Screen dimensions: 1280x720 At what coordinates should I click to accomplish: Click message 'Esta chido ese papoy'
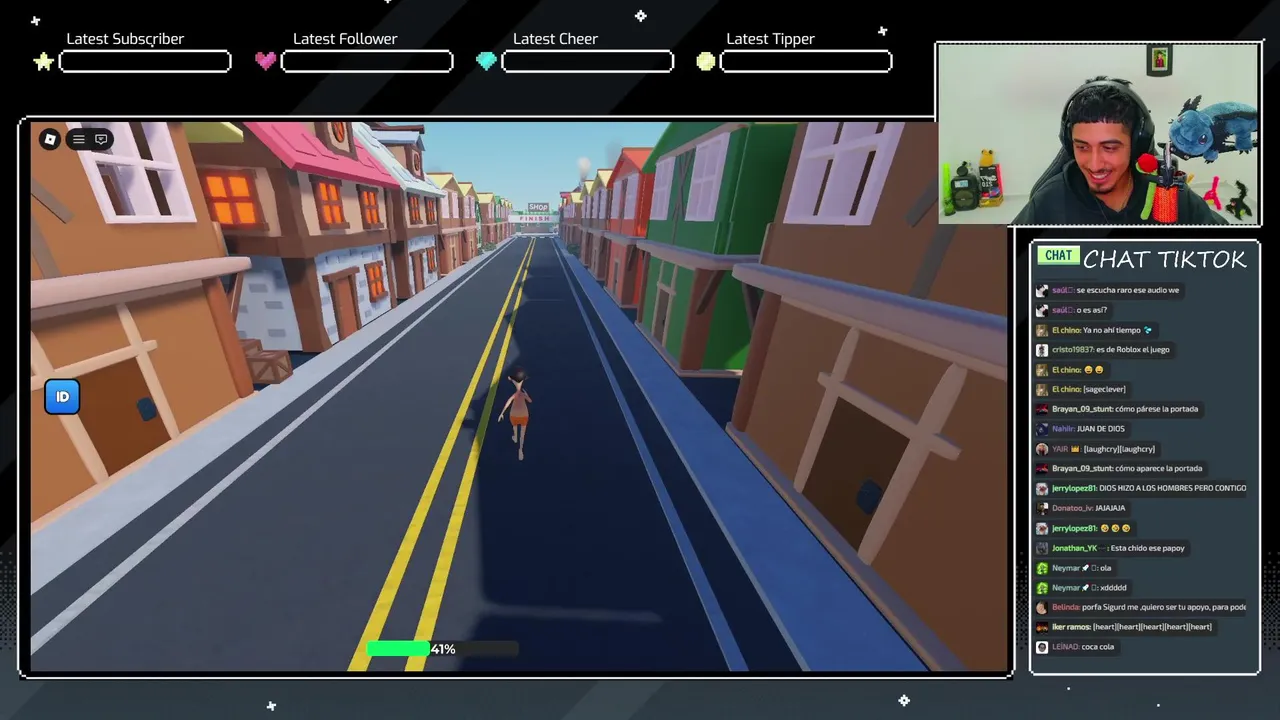click(1147, 548)
